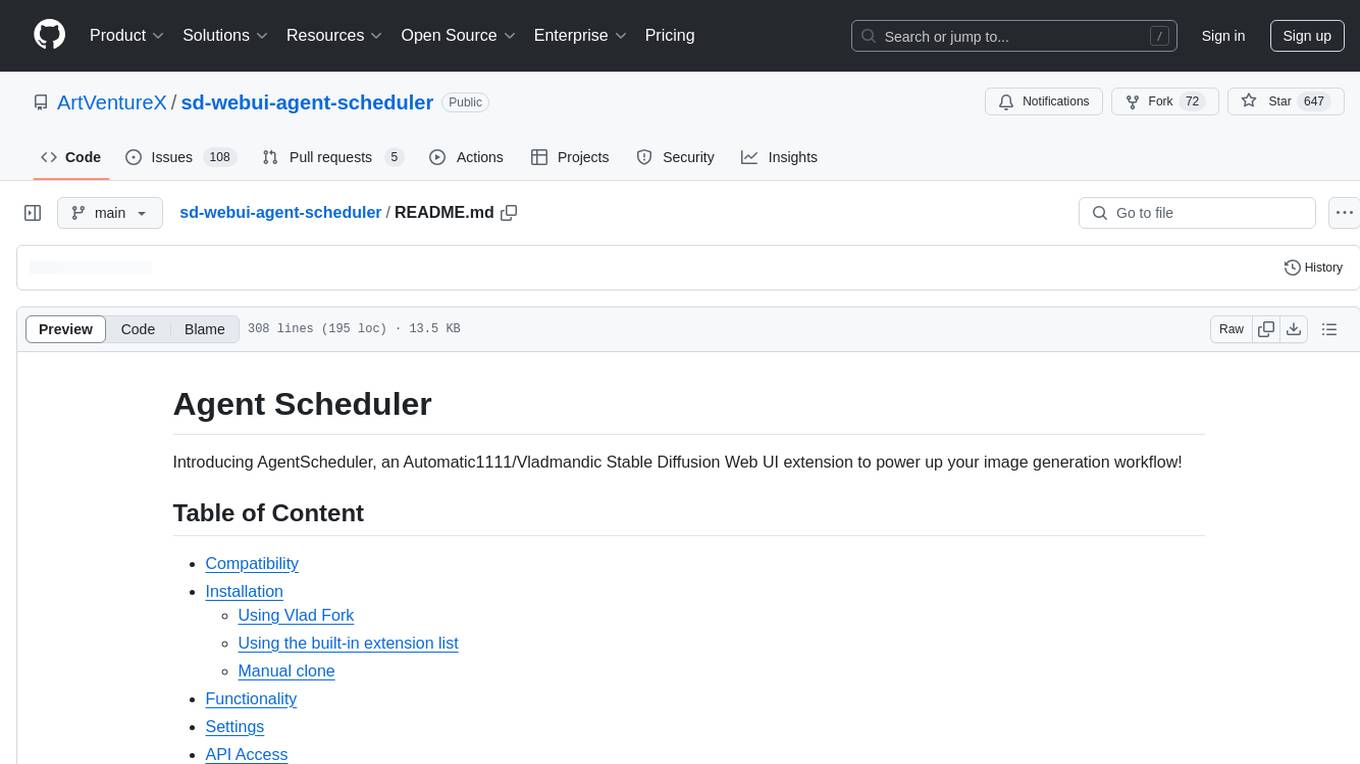Switch to the Insights tab
The width and height of the screenshot is (1360, 764).
pos(779,157)
